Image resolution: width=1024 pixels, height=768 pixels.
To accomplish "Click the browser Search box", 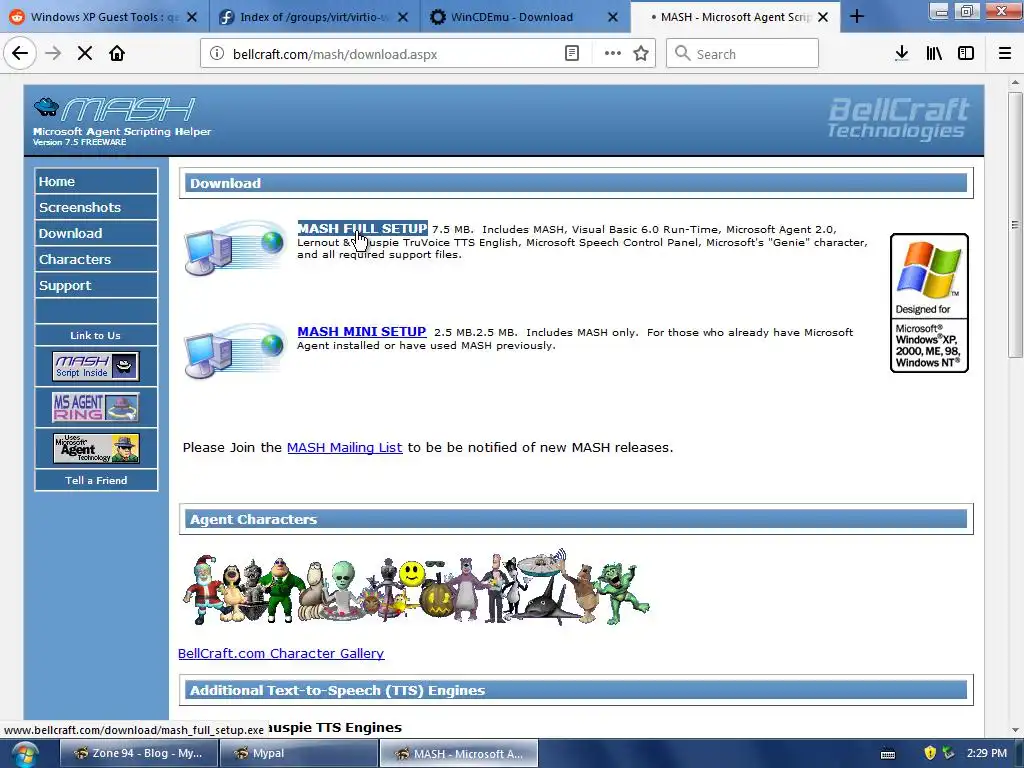I will click(743, 54).
